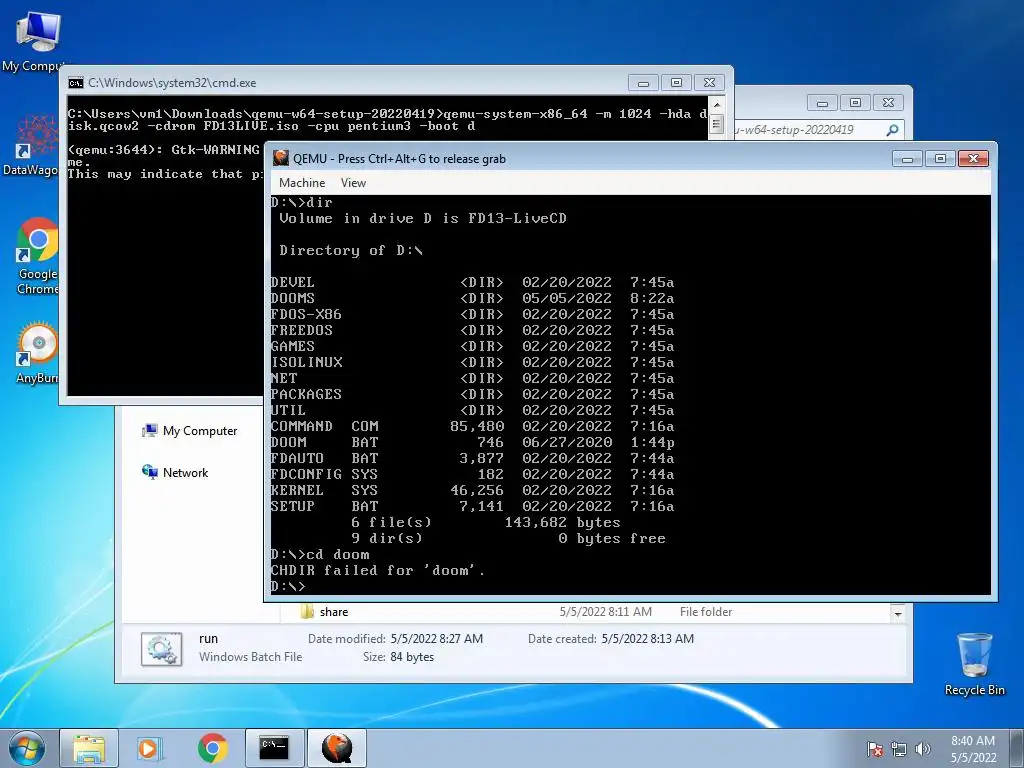Click the Gtk-WARNING line in cmd
This screenshot has height=768, width=1024.
[x=164, y=150]
